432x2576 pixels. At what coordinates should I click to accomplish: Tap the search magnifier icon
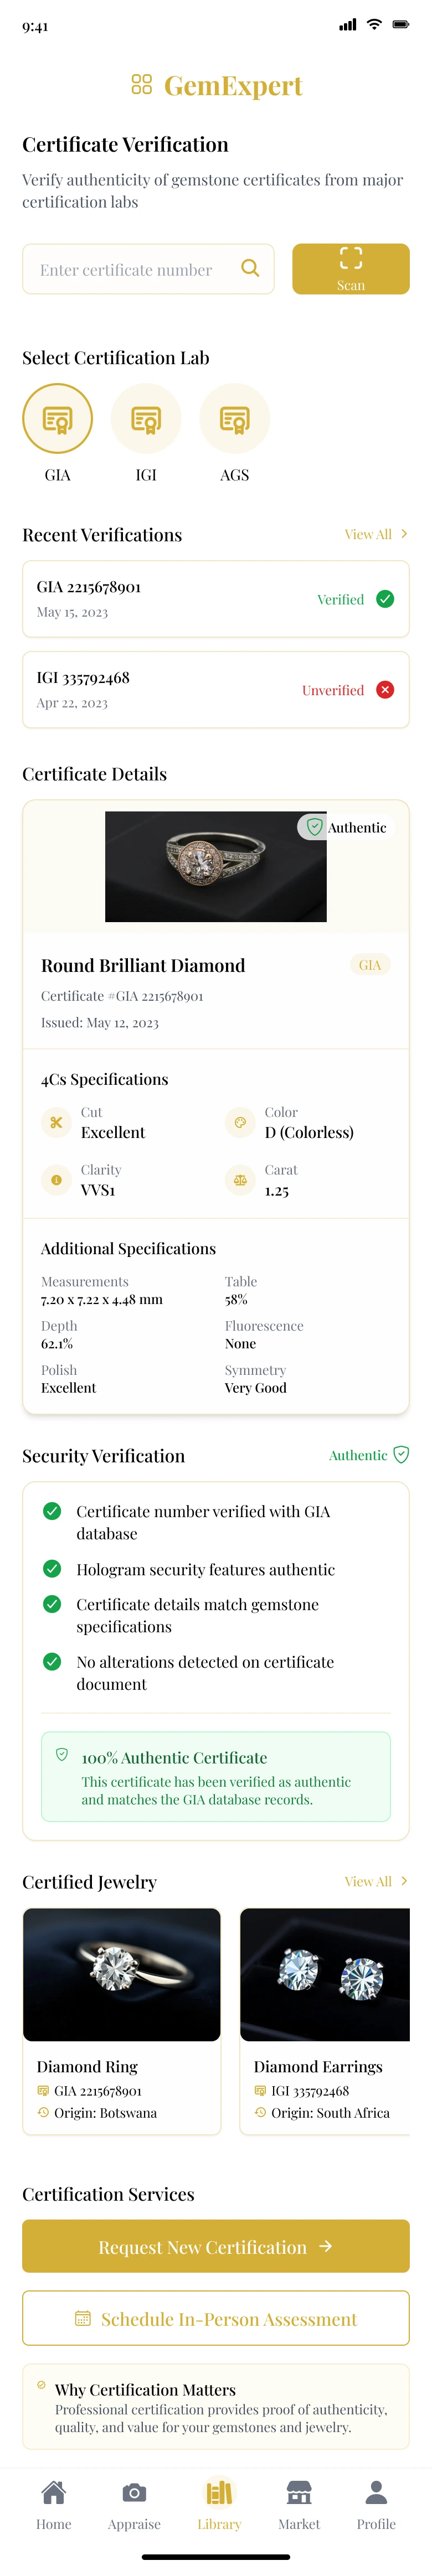pos(250,268)
